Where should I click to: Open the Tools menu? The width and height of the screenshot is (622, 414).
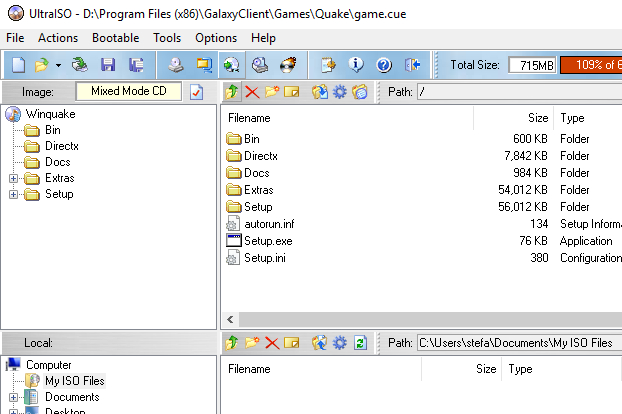[167, 38]
